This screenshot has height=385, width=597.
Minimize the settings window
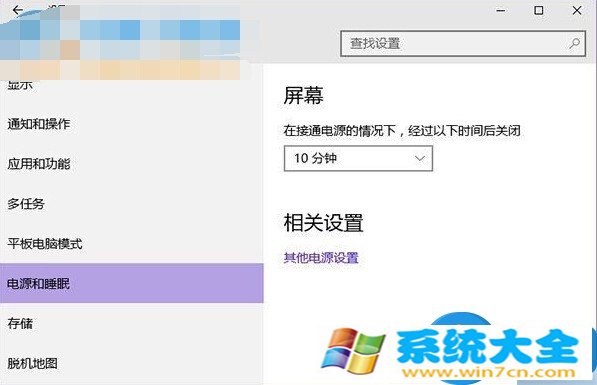click(x=501, y=11)
